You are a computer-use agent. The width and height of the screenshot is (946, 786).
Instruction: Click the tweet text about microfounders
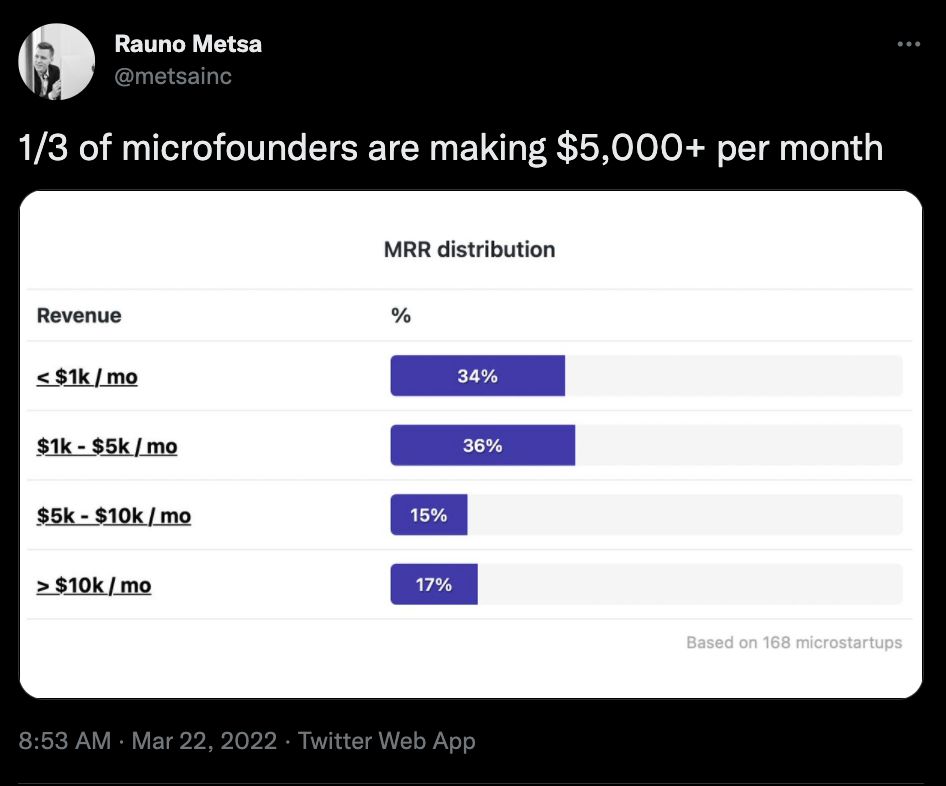pos(451,148)
